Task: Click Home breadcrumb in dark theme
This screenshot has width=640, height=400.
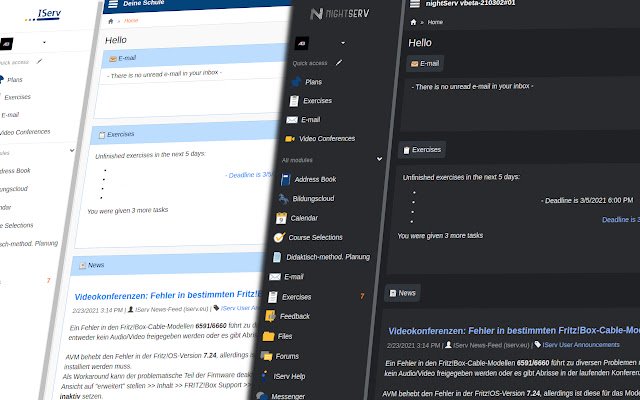Action: pos(435,22)
